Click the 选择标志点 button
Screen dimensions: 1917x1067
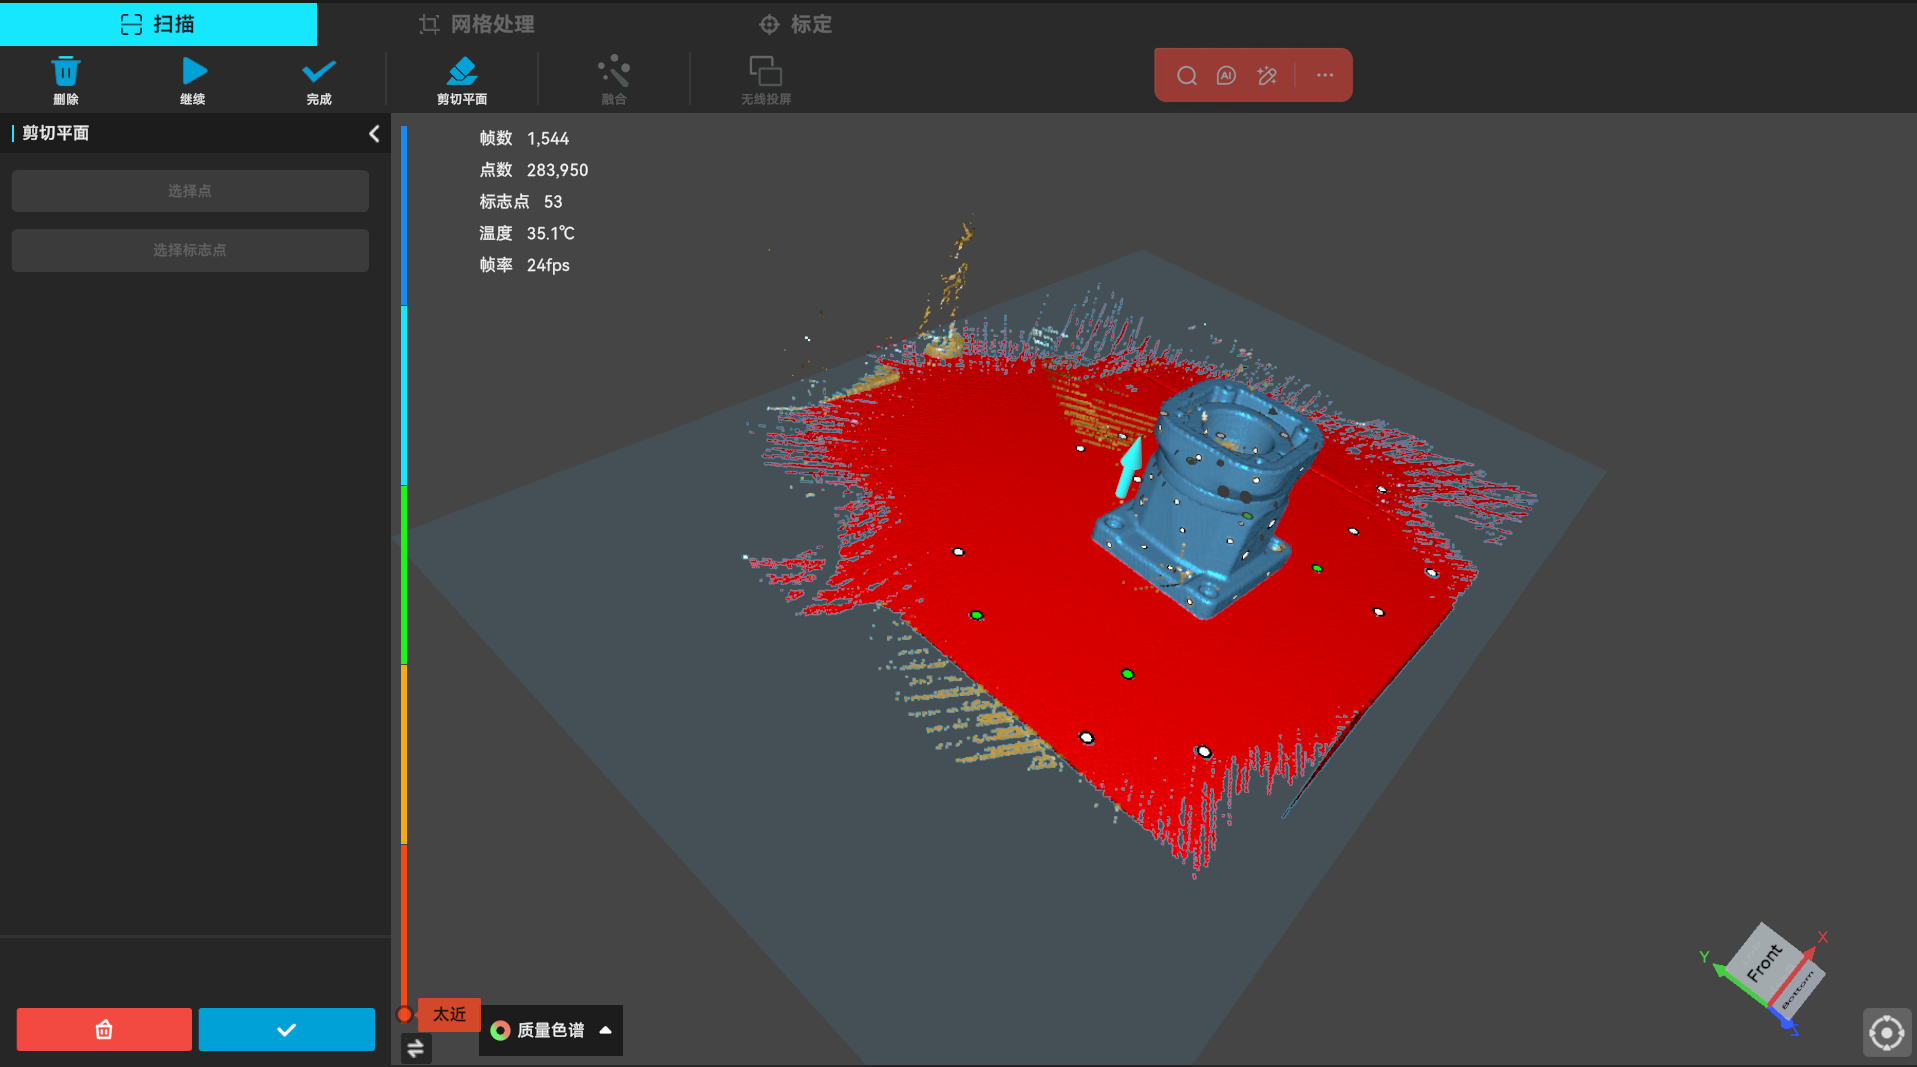190,250
